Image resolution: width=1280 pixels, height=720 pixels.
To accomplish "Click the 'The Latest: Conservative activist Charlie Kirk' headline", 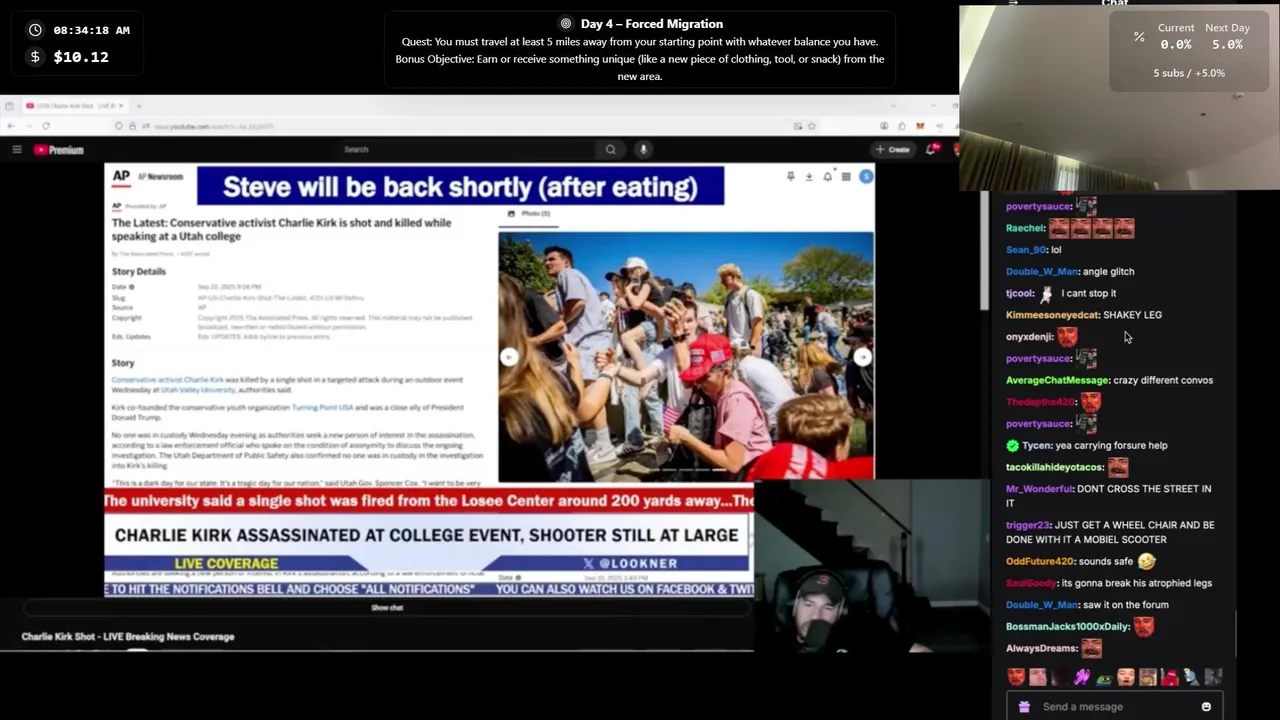I will tap(281, 229).
